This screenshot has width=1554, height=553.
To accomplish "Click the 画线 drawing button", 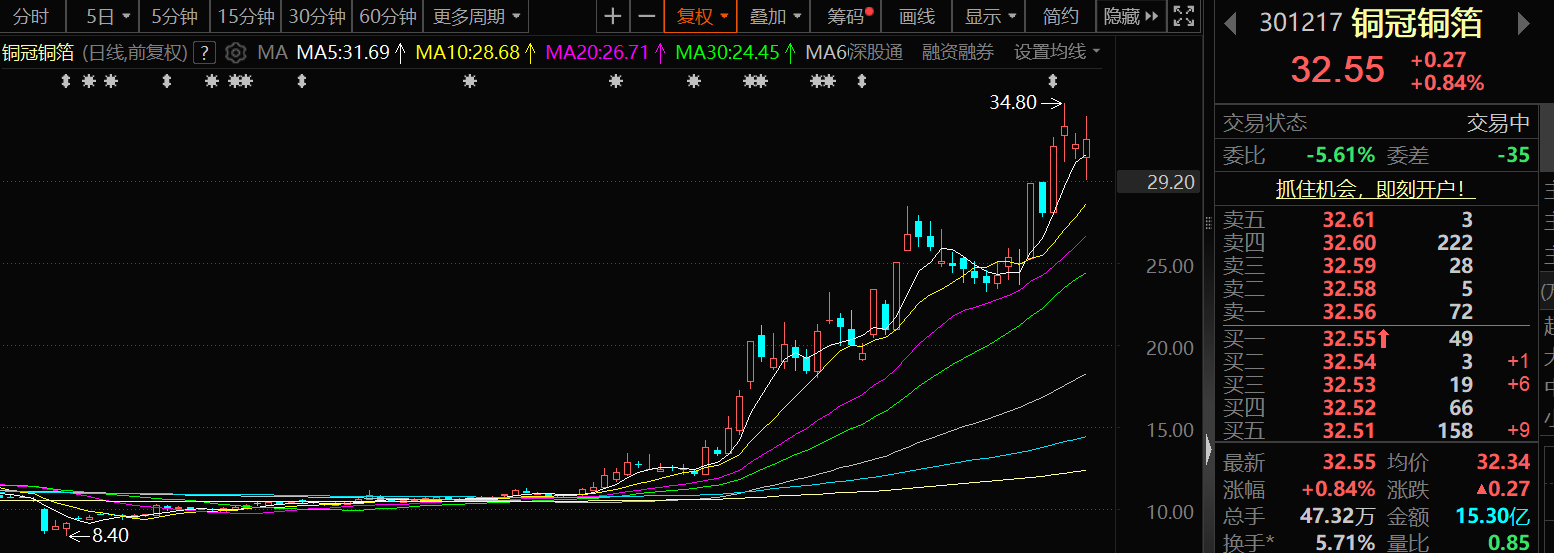I will coord(917,16).
